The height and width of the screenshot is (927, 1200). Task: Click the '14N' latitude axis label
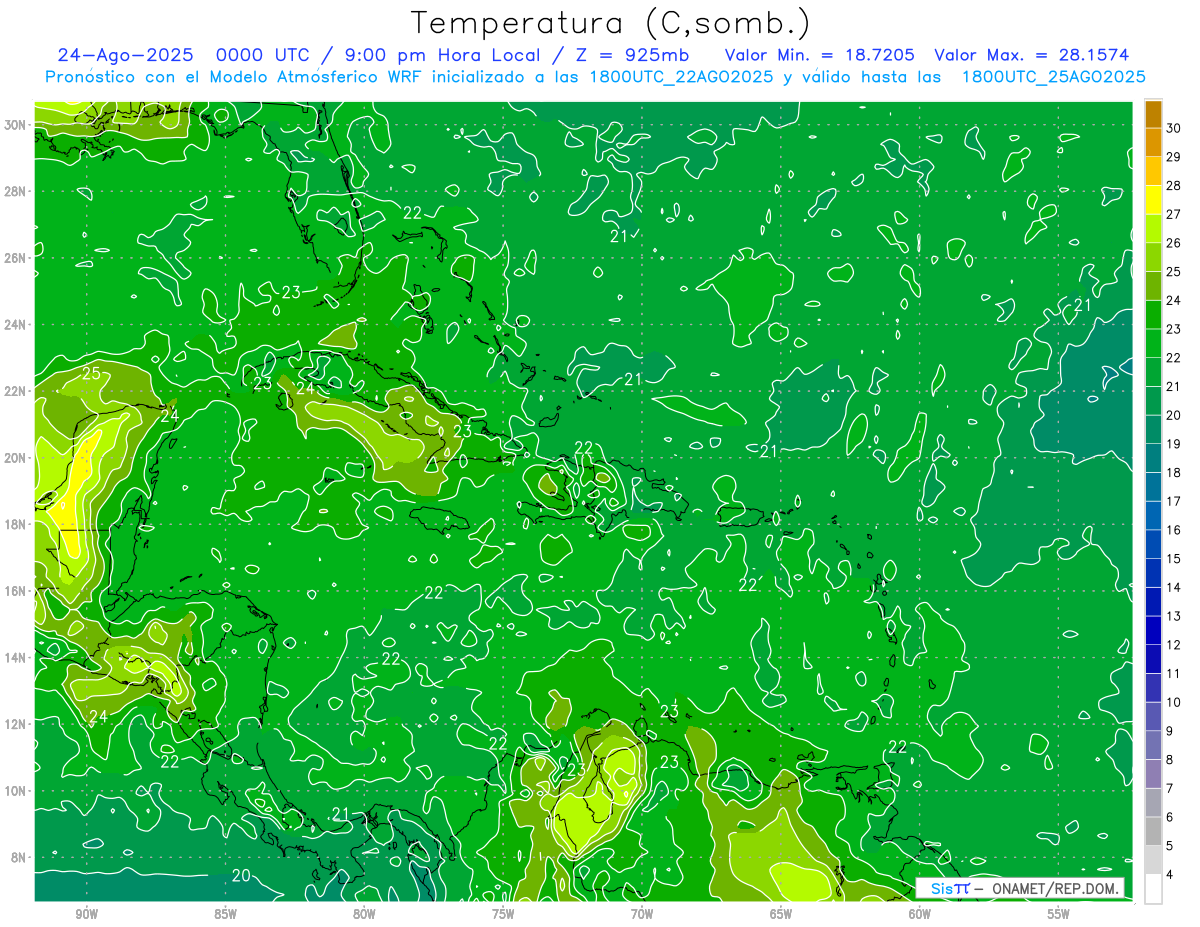[x=16, y=657]
